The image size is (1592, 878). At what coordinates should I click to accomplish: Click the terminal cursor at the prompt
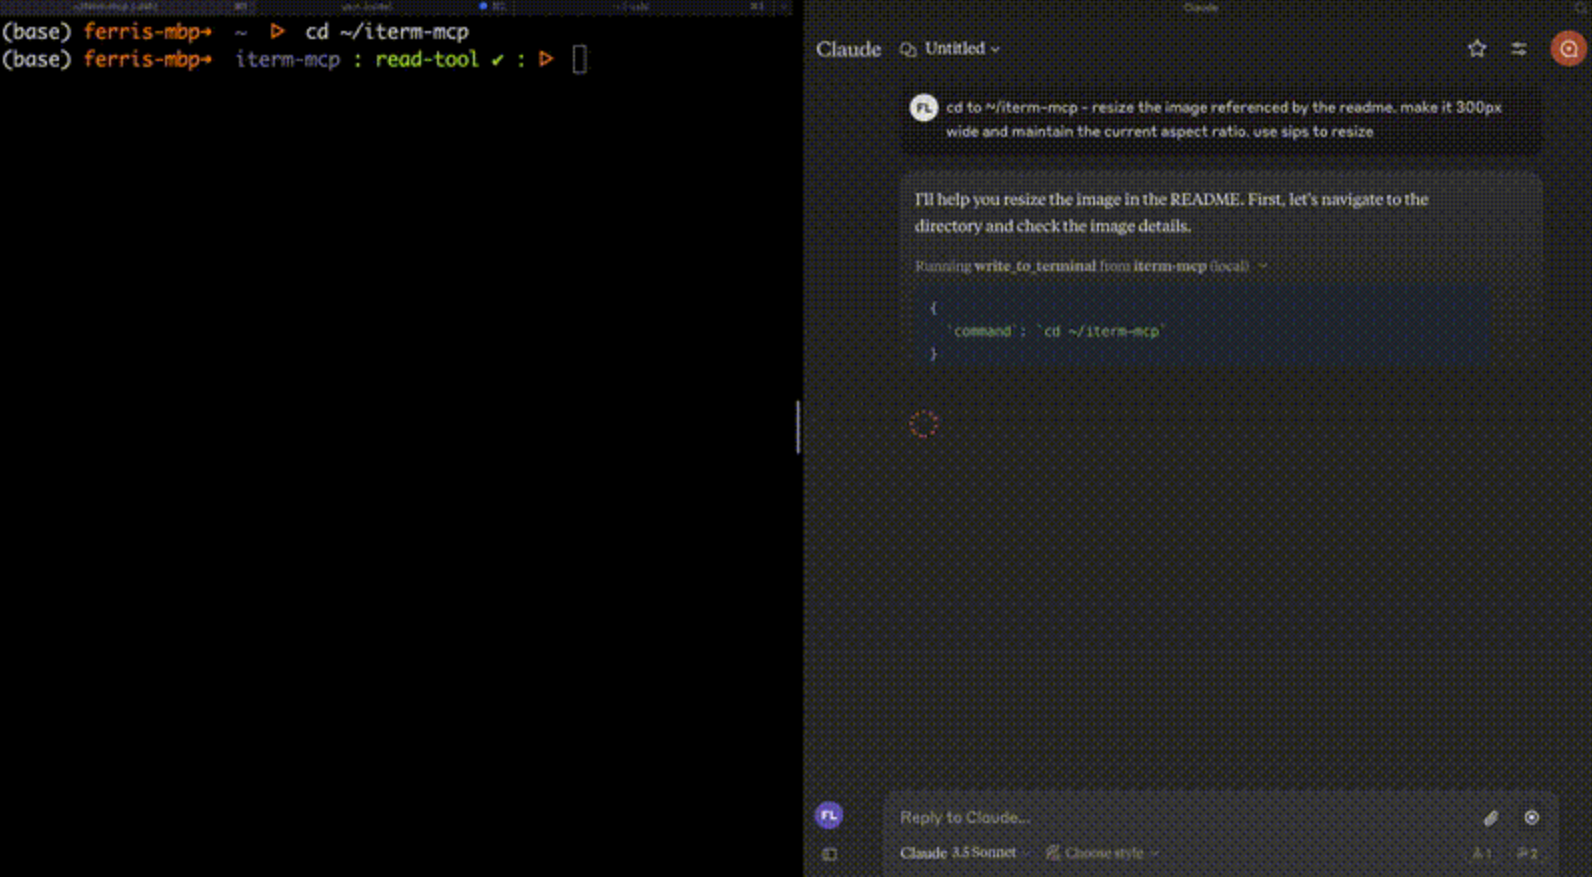tap(580, 60)
